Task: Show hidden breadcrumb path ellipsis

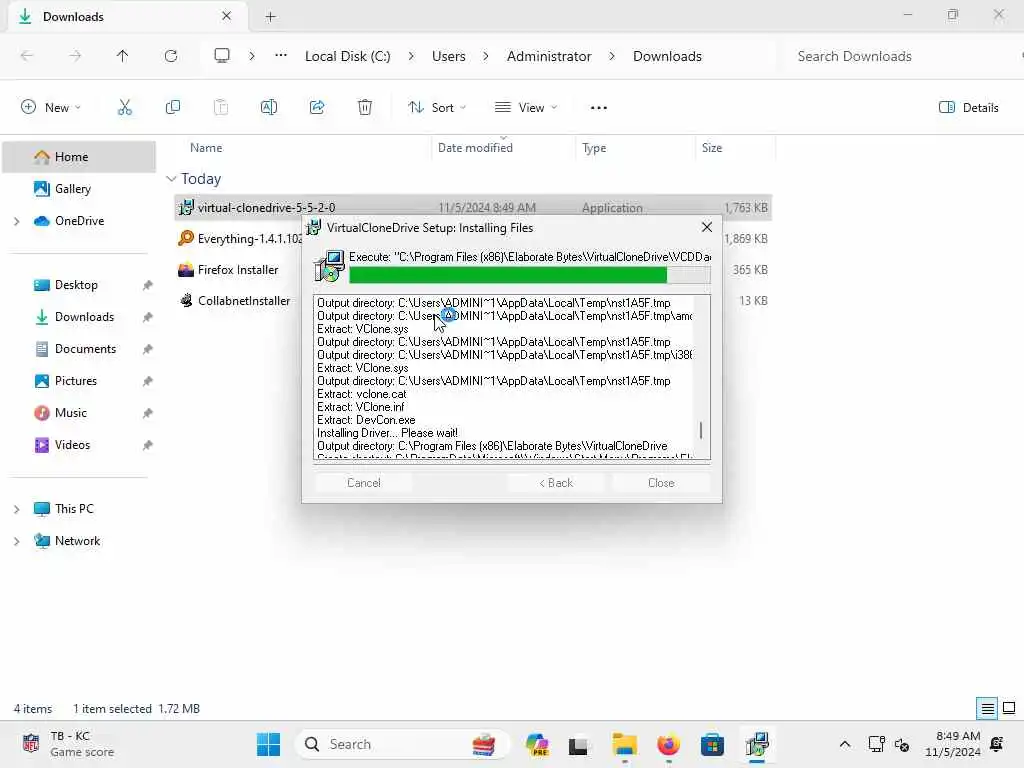Action: coord(281,56)
